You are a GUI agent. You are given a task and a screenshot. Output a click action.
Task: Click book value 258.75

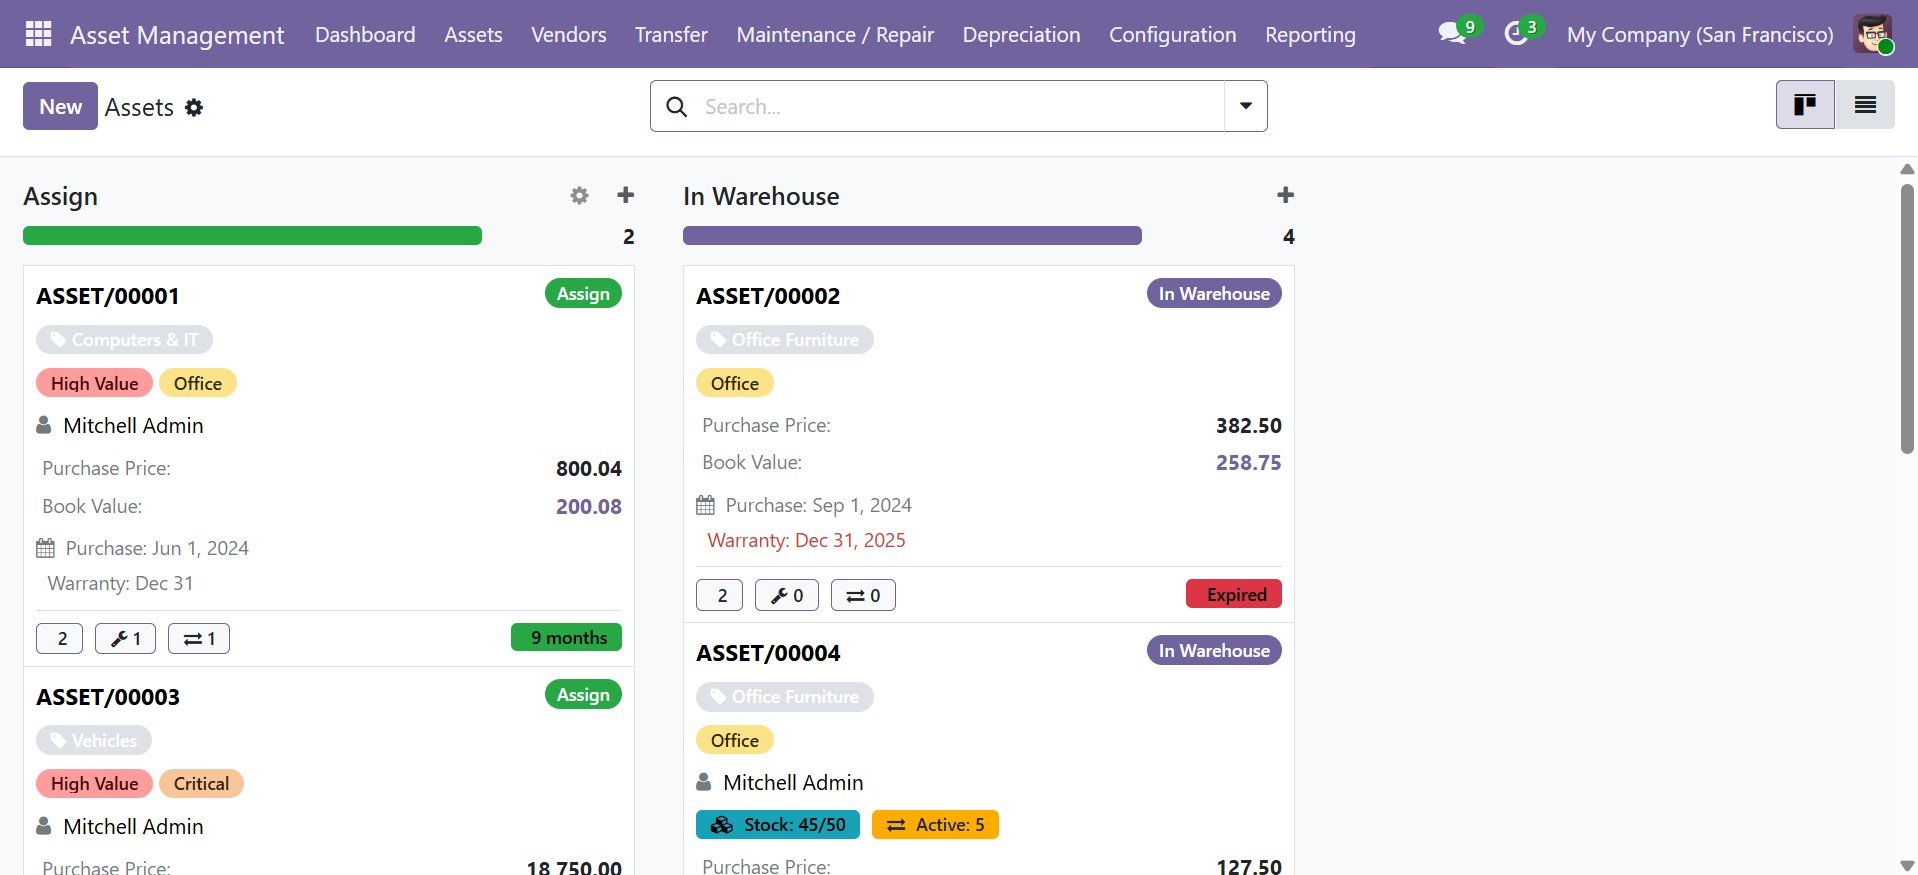pos(1248,462)
